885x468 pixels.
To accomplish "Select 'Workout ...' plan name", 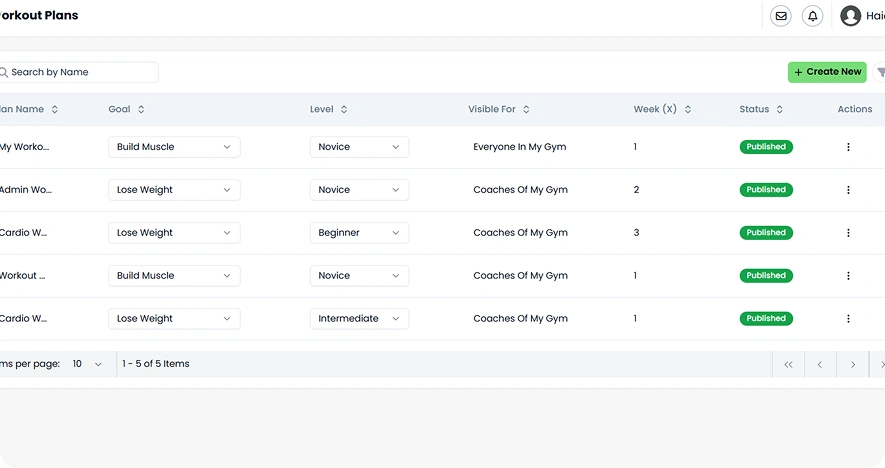I will point(22,275).
